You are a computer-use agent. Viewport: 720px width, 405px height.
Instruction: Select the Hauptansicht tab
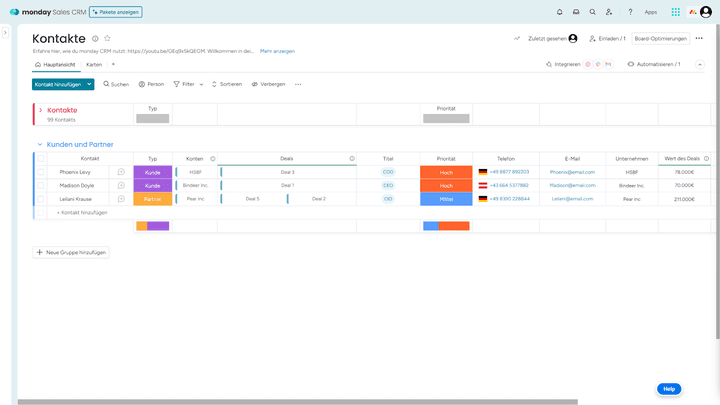[55, 64]
